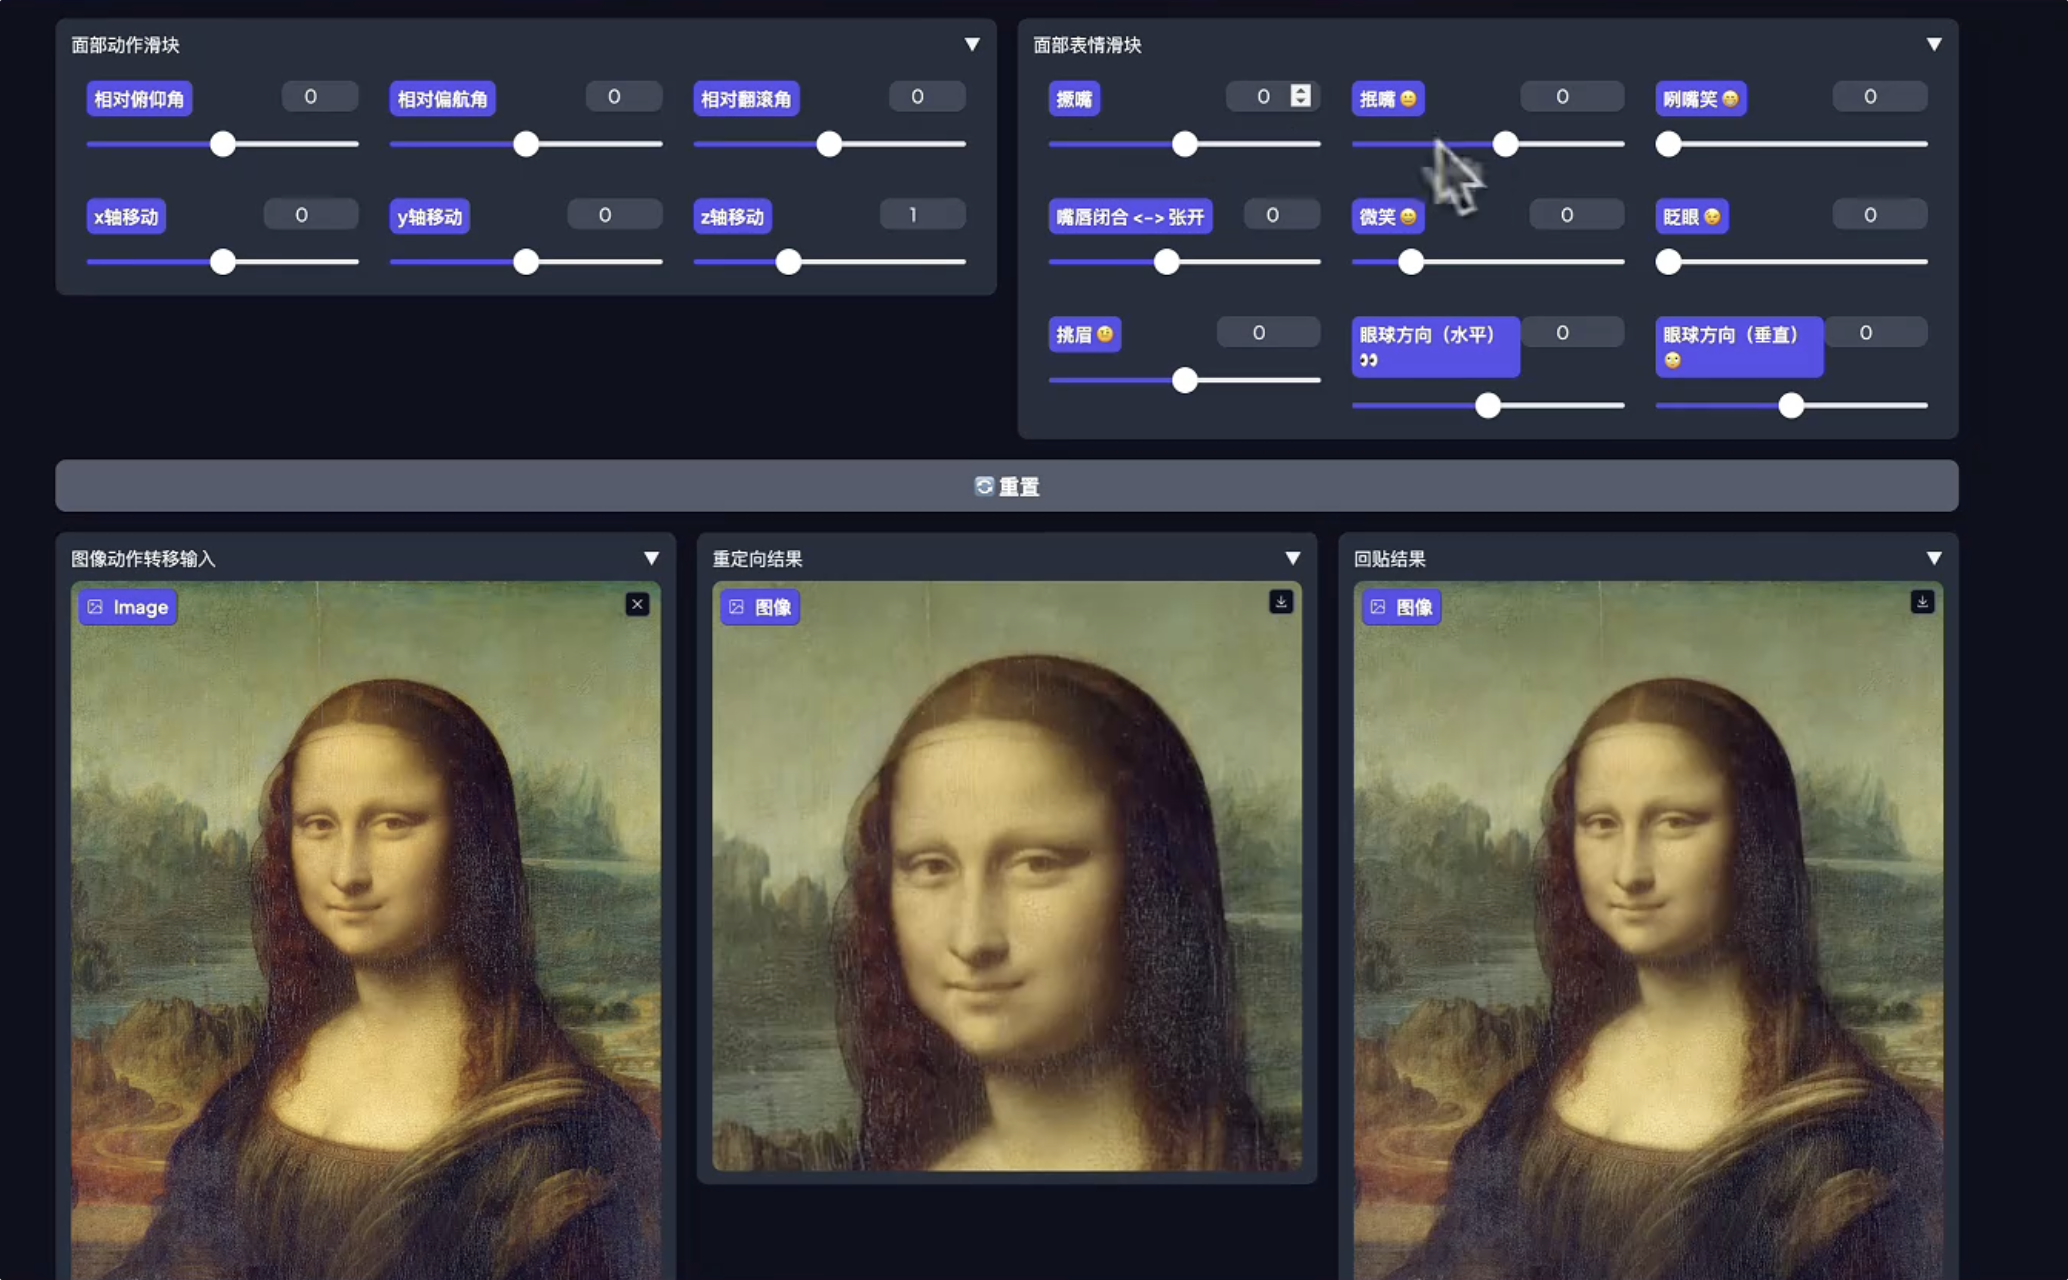Screen dimensions: 2068x1280
Task: Click the 相对俯仰角 label
Action: 139,99
